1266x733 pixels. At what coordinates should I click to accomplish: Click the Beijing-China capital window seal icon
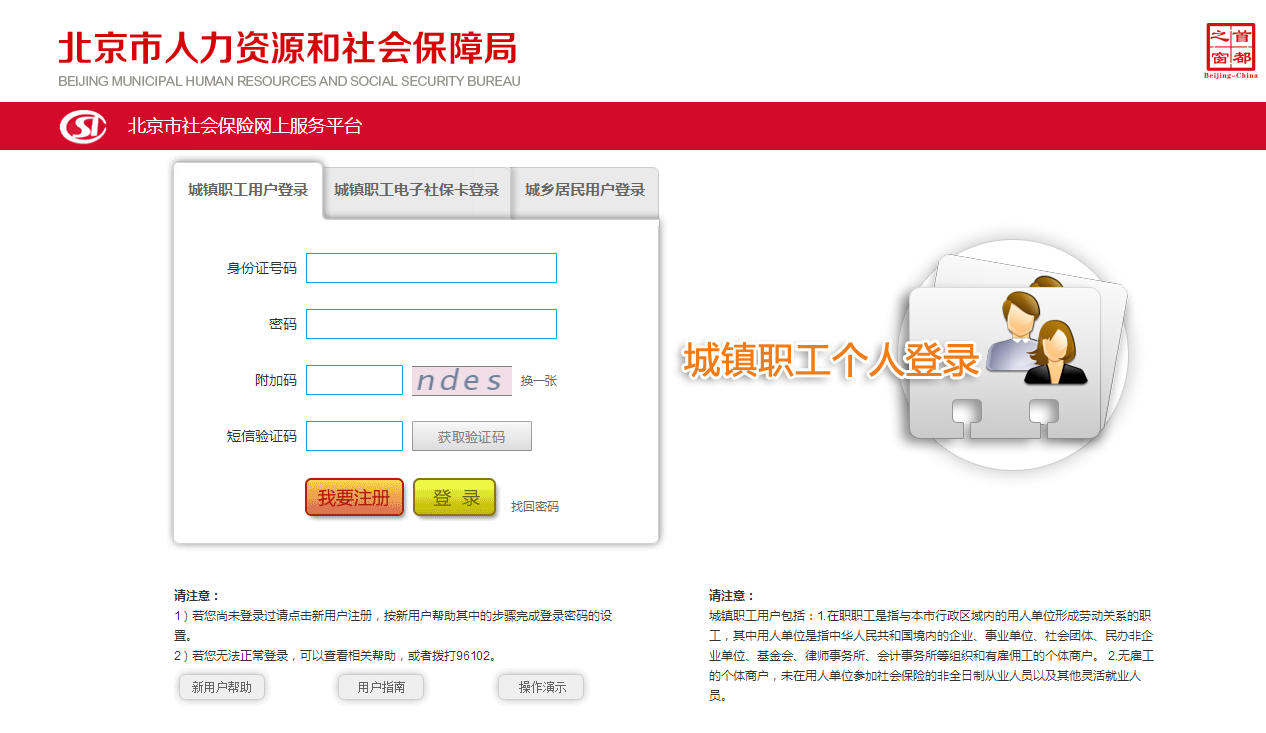pyautogui.click(x=1230, y=50)
